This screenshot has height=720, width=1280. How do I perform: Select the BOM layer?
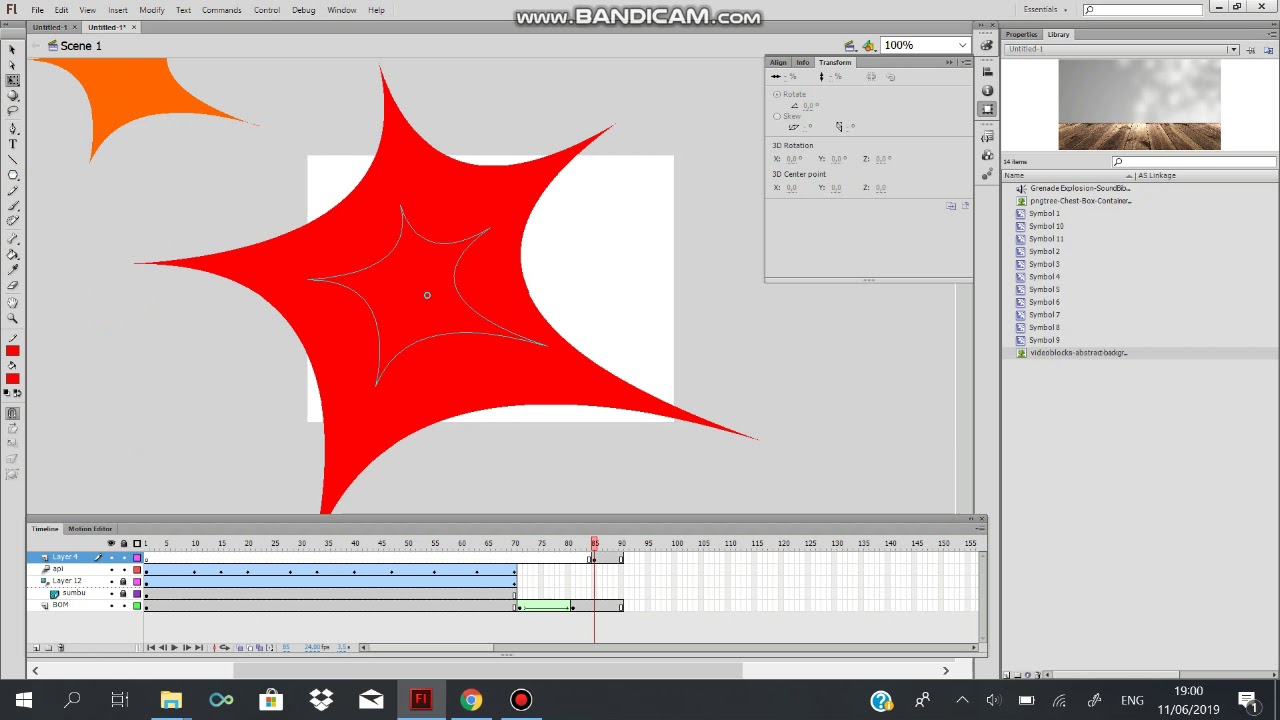[60, 605]
